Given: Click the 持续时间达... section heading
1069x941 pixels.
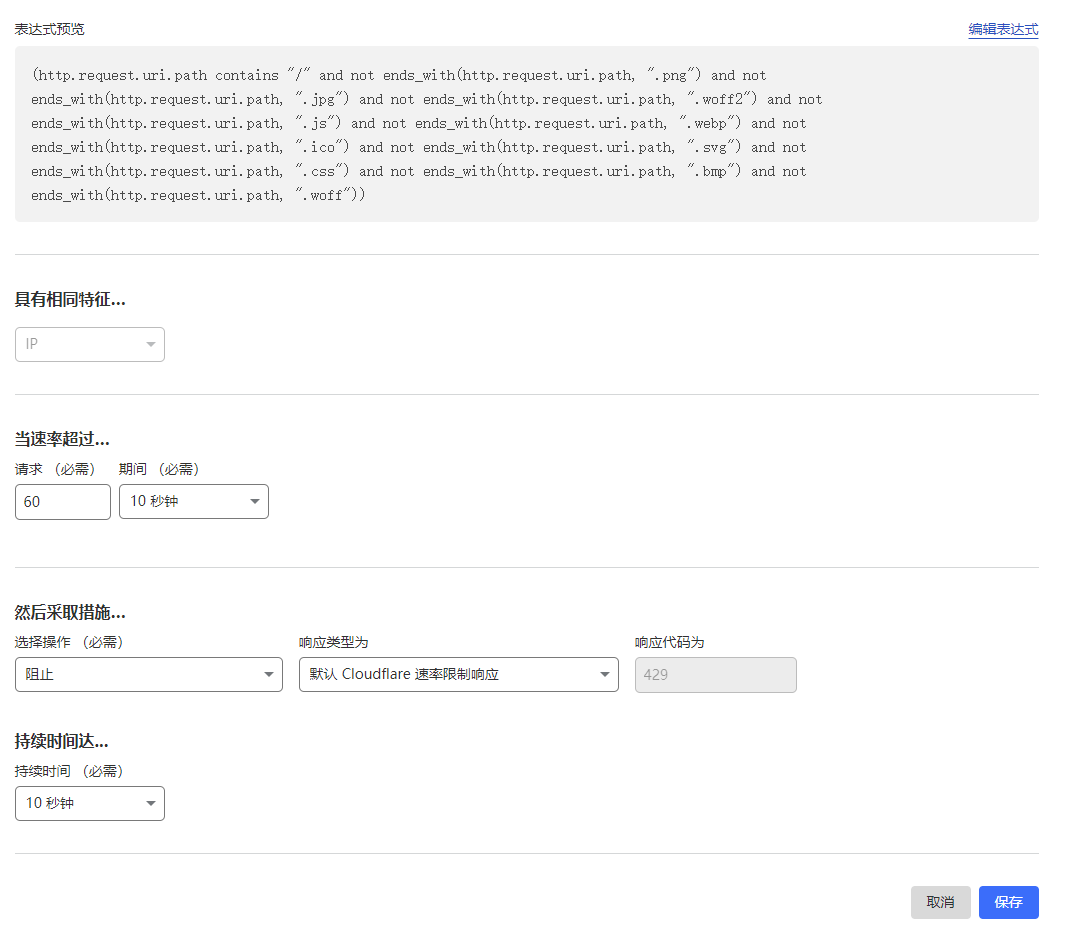Looking at the screenshot, I should [x=62, y=741].
